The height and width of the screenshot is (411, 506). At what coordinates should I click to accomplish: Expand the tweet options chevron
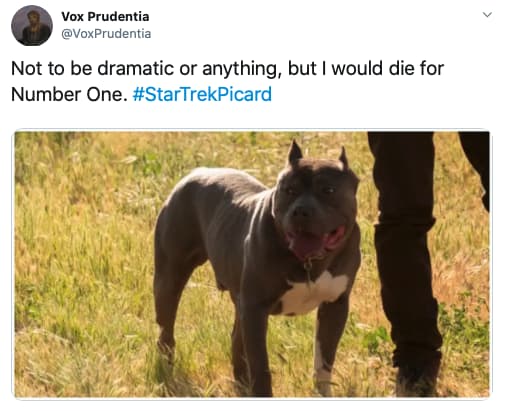pyautogui.click(x=487, y=15)
